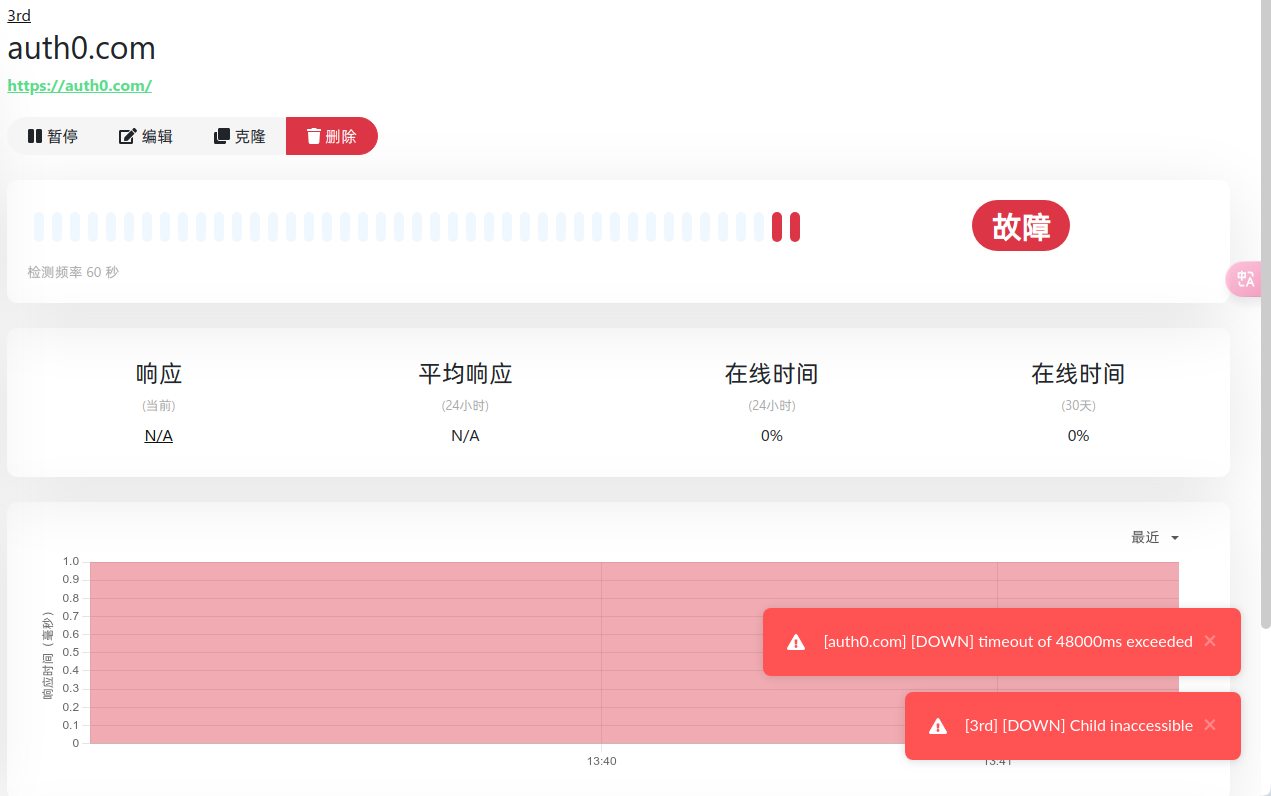Click the N/A current response value

(x=159, y=436)
